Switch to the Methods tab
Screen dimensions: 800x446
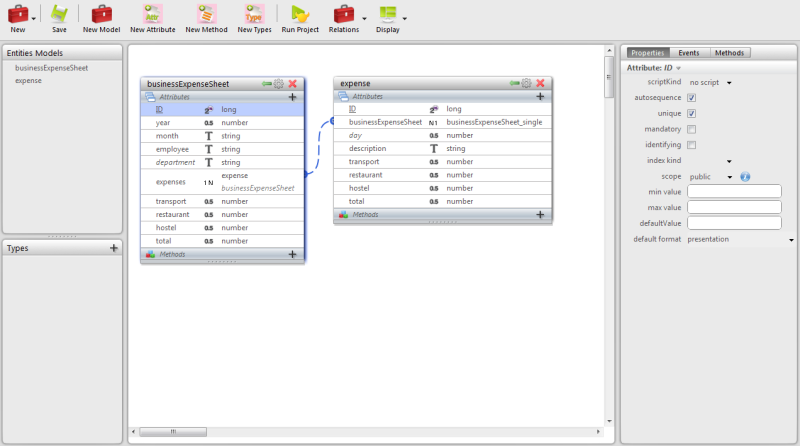[729, 52]
